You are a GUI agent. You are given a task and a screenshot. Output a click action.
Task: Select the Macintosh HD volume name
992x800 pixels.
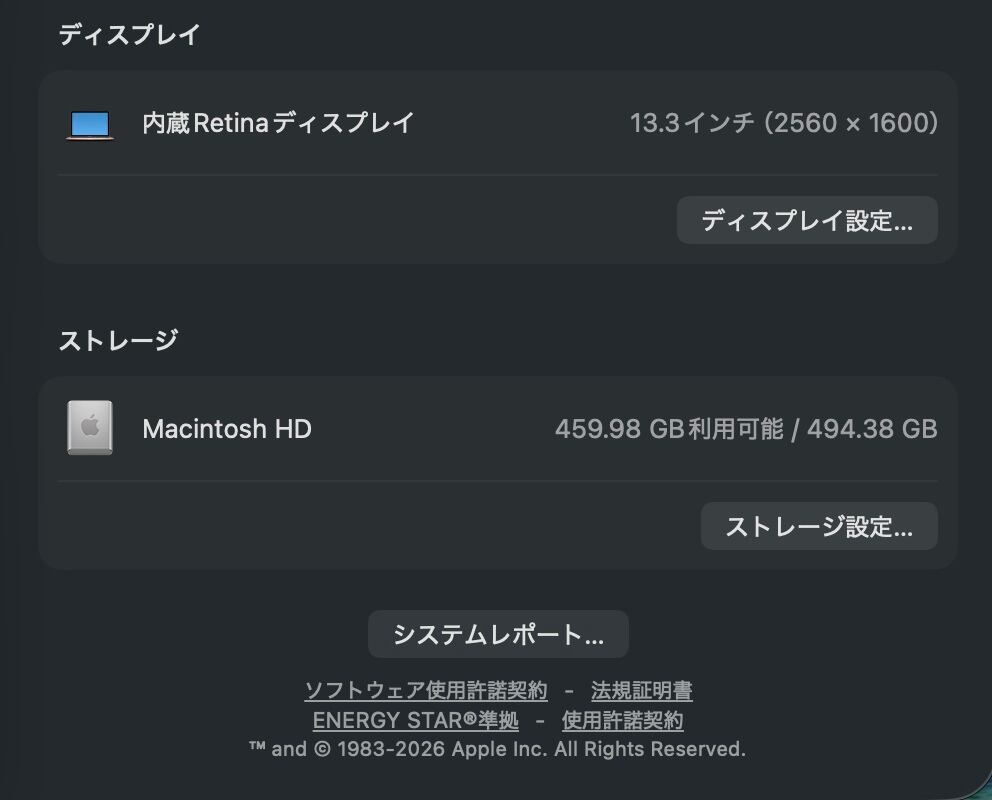tap(227, 429)
